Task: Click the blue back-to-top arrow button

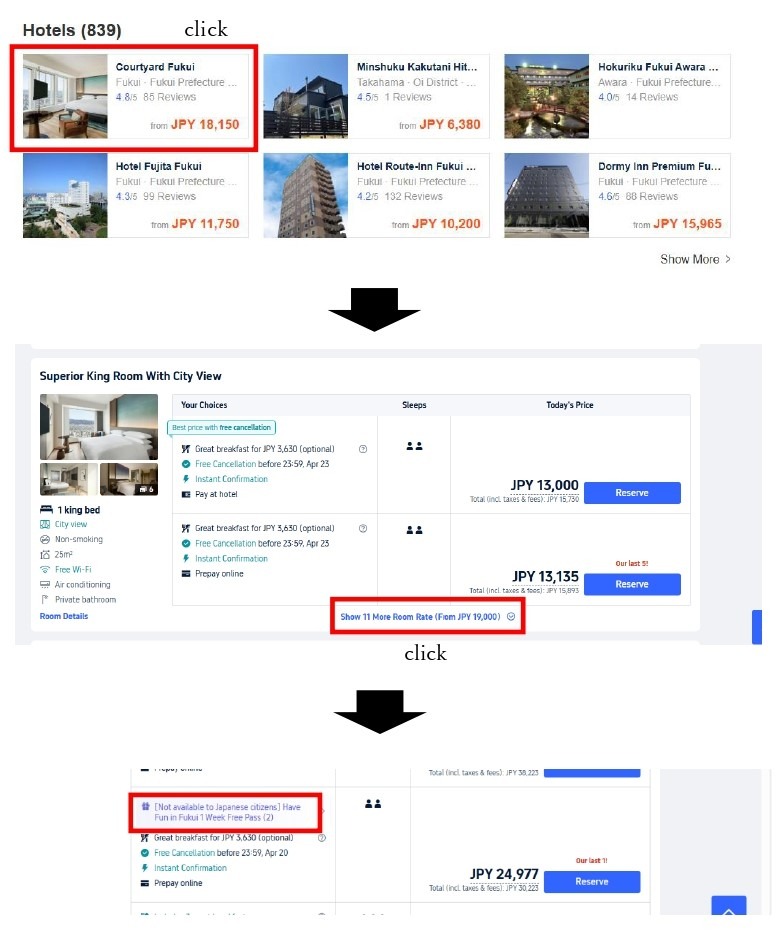Action: click(x=729, y=906)
